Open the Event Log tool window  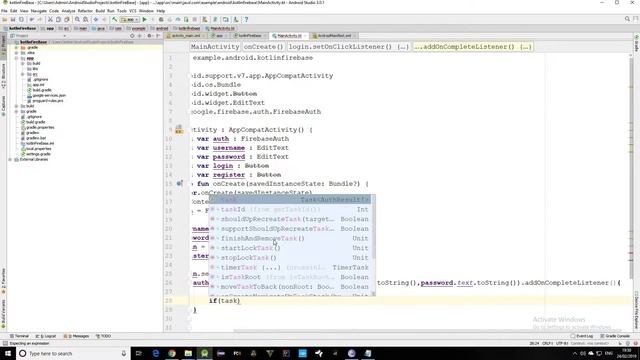[x=582, y=336]
